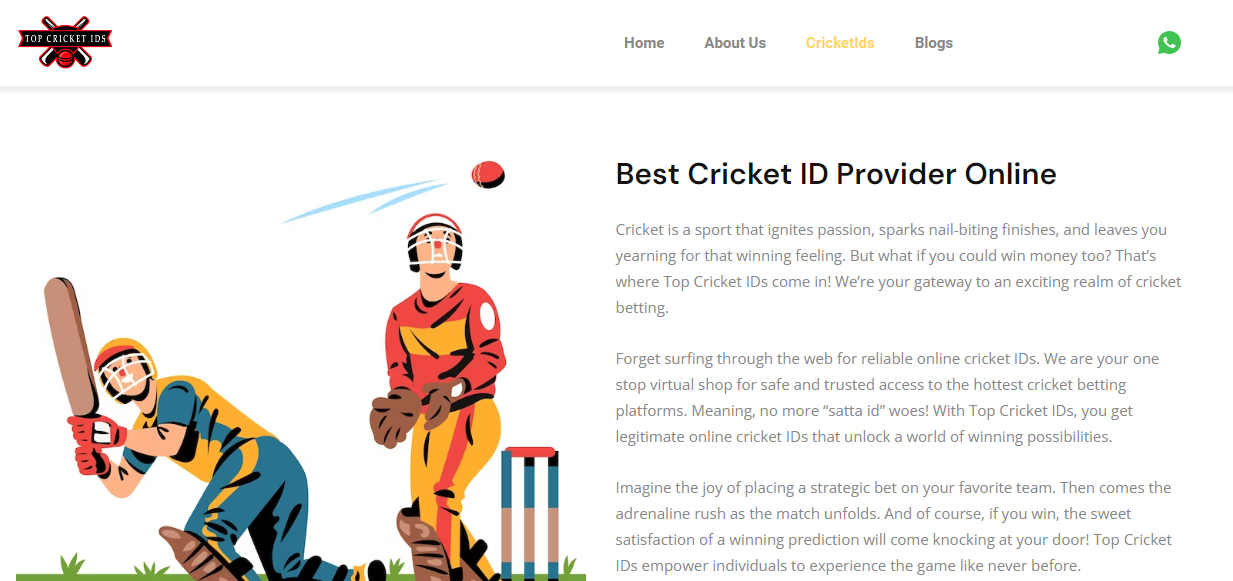
Task: Navigate to the Blogs section
Action: [934, 43]
